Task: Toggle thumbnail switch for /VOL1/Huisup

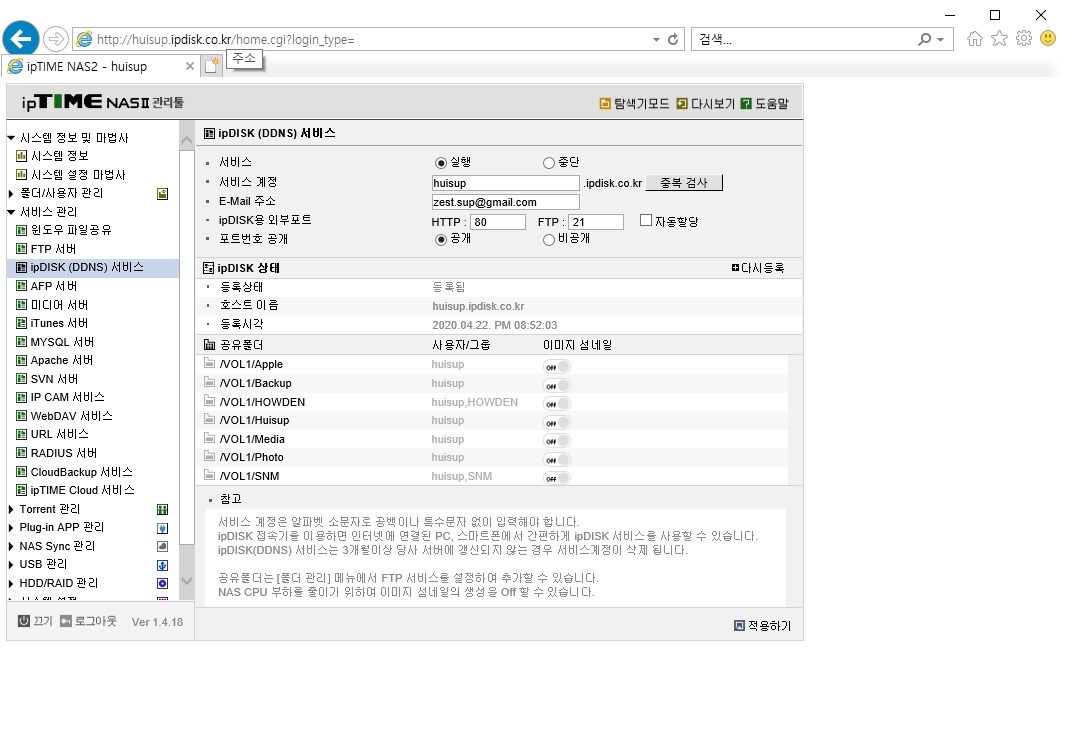Action: pos(557,423)
